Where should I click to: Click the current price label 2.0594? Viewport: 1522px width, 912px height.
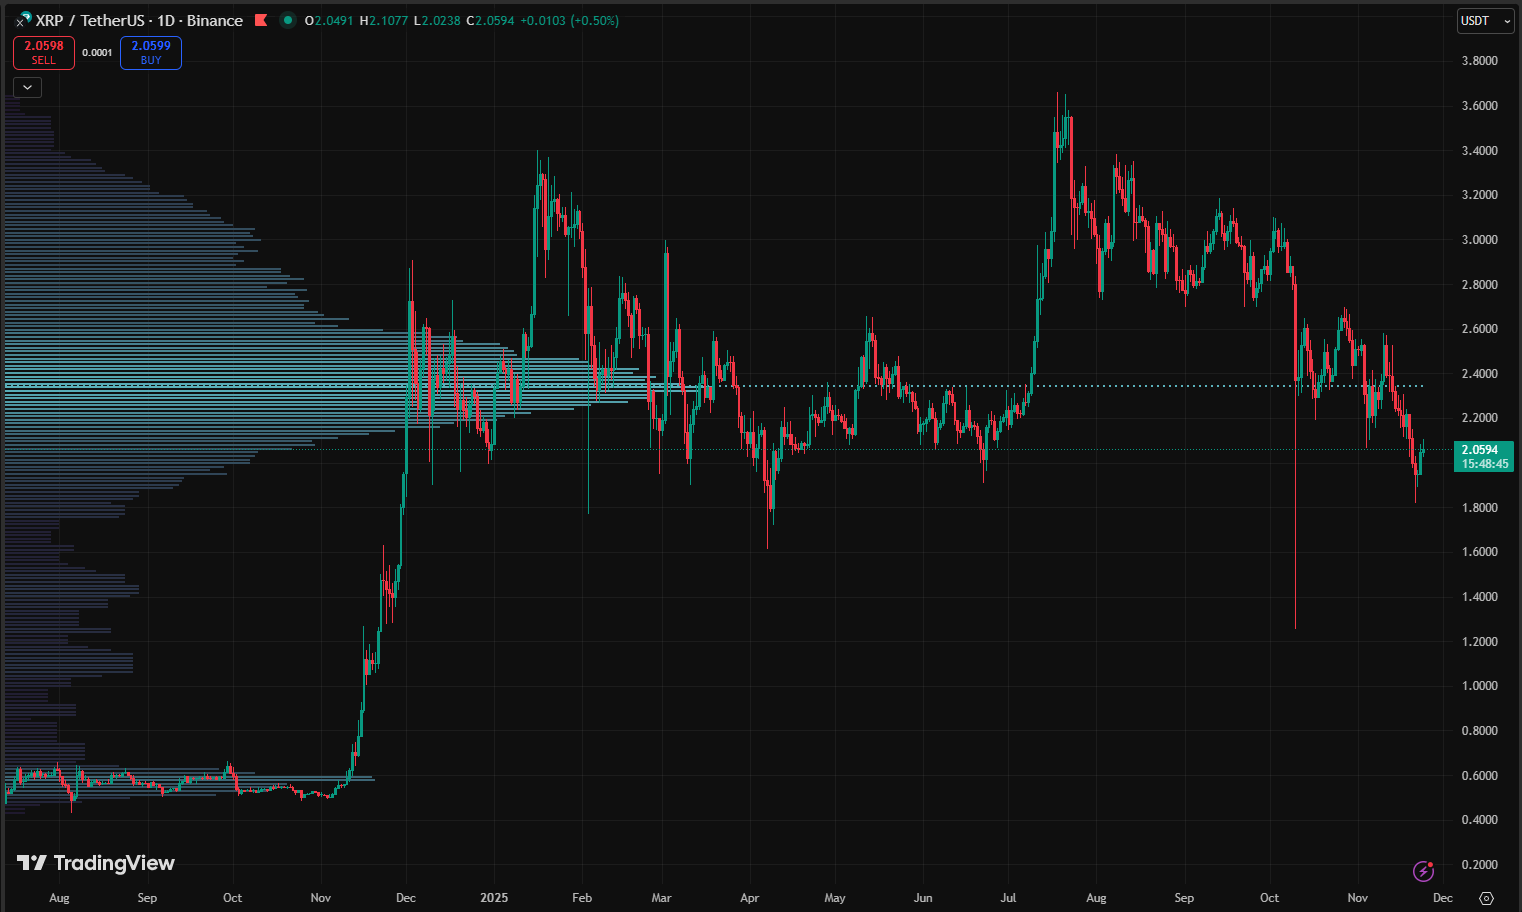click(x=1480, y=450)
